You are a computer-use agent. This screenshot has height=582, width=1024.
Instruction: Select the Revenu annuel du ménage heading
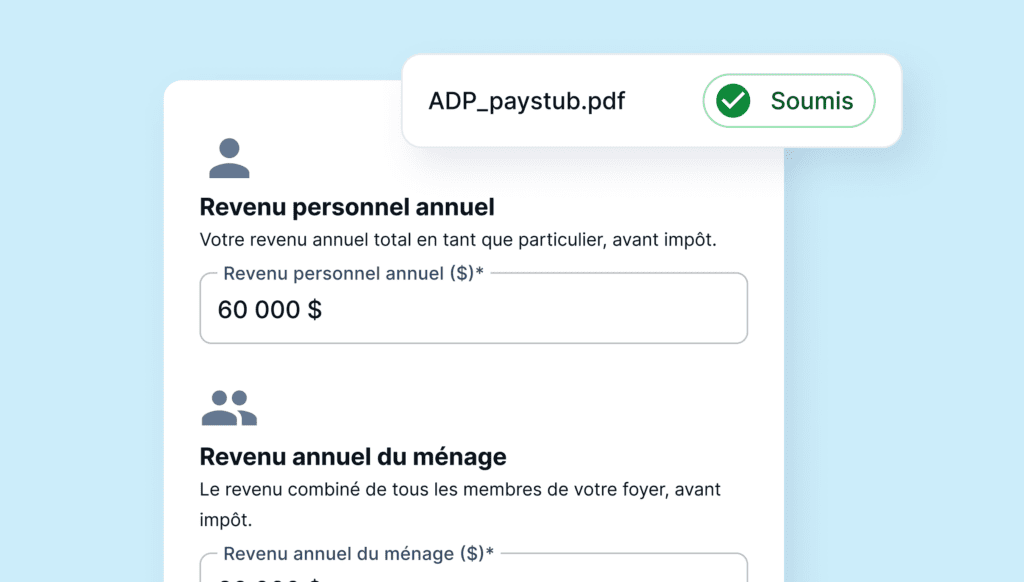point(353,457)
